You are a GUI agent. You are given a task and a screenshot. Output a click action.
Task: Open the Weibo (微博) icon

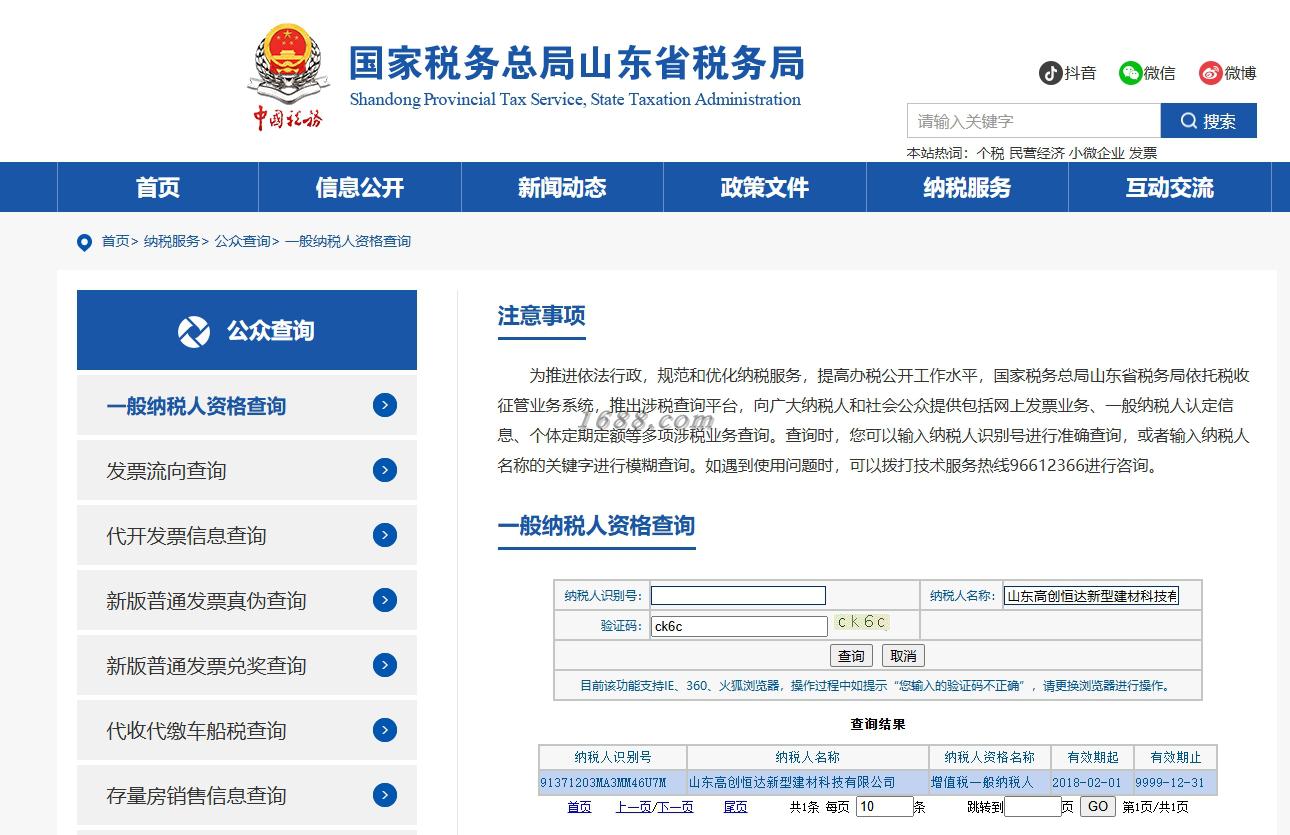tap(1211, 73)
